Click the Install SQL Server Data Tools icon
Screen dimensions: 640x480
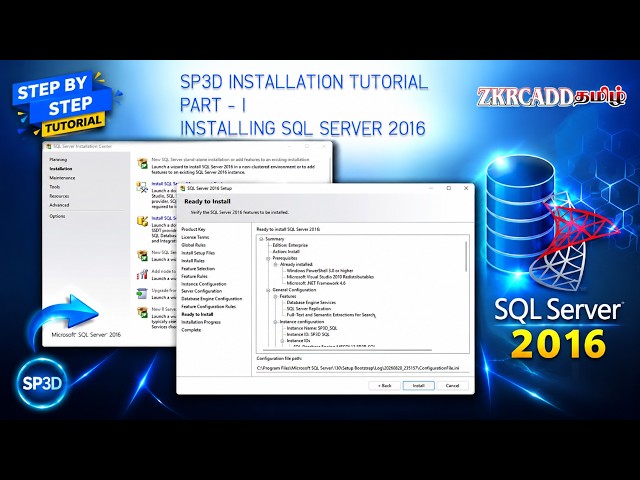click(x=142, y=222)
